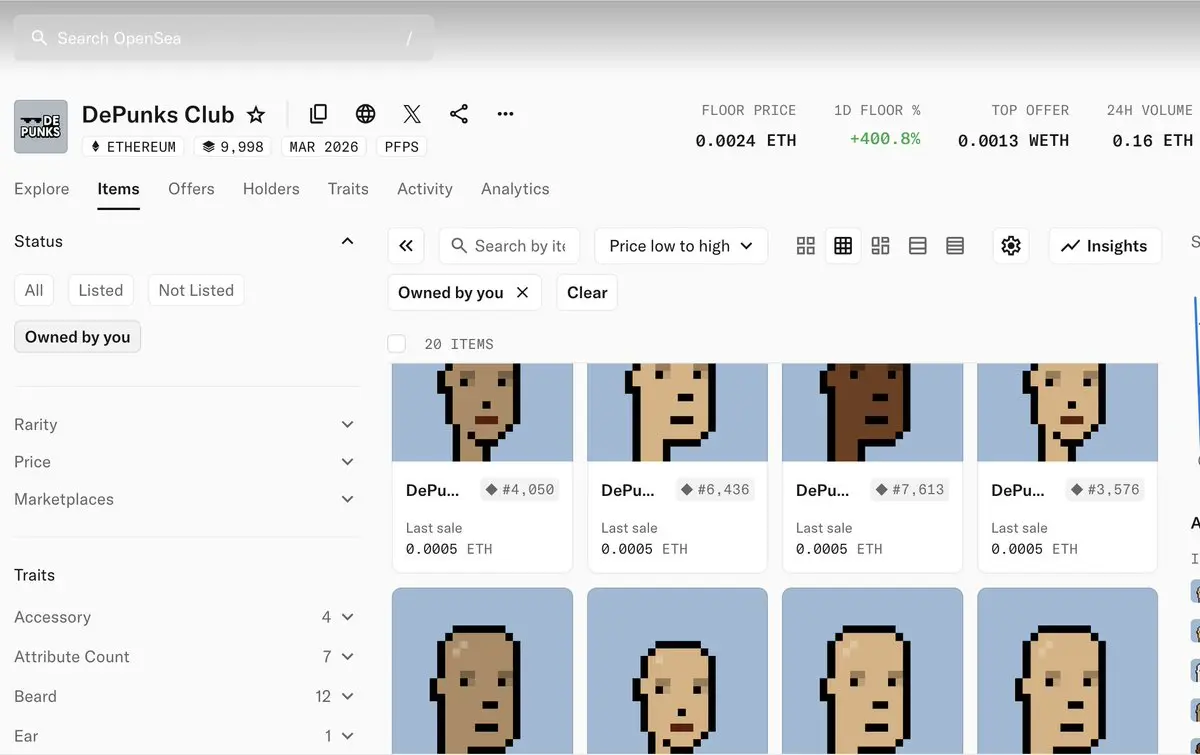Open the DePunks #7,613 card
This screenshot has height=755, width=1200.
tap(872, 468)
